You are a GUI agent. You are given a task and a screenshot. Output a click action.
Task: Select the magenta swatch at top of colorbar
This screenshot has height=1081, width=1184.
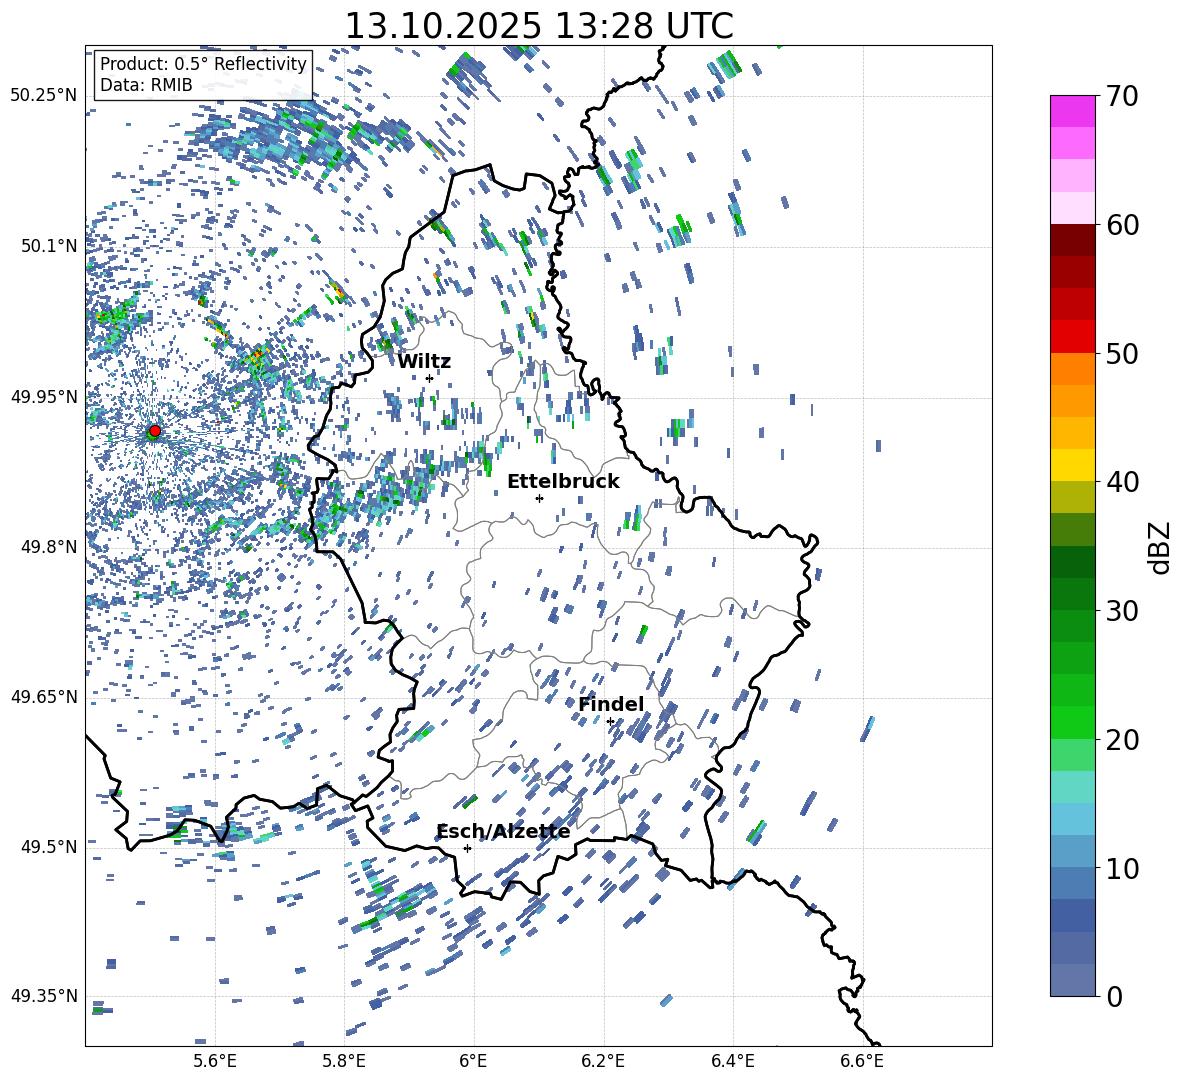click(1073, 111)
